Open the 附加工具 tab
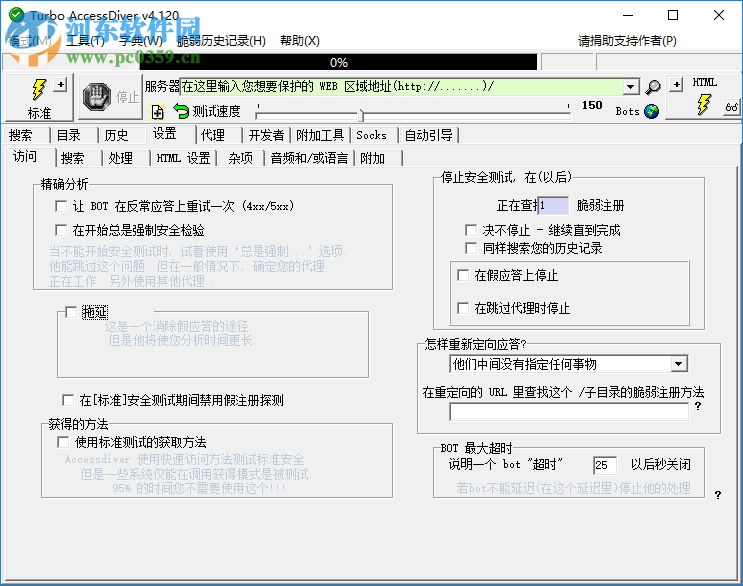This screenshot has width=743, height=586. 320,135
